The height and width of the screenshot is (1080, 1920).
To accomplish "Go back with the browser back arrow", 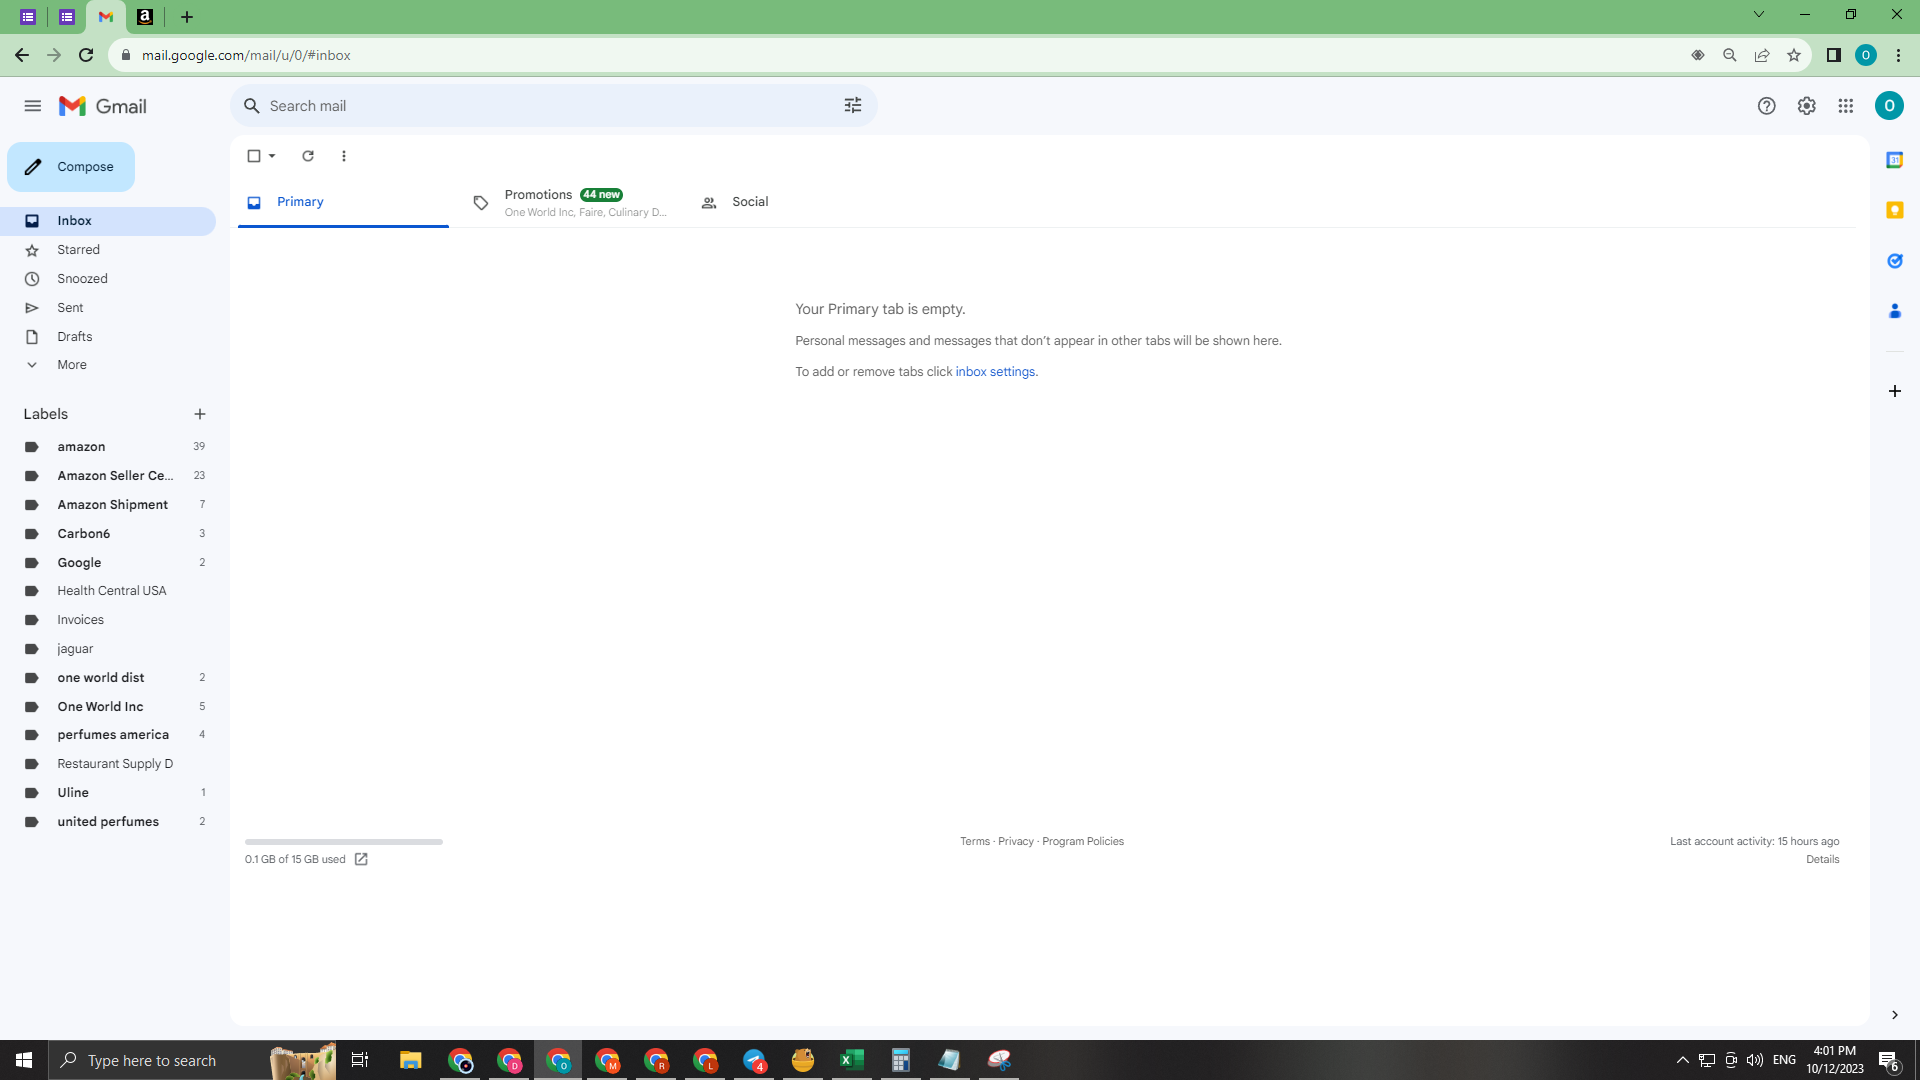I will coord(22,55).
